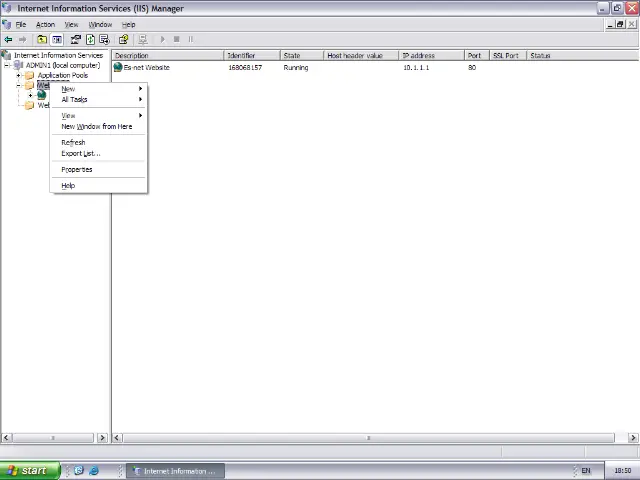Click the Internet Information Services root icon
Image resolution: width=640 pixels, height=480 pixels.
[7, 55]
